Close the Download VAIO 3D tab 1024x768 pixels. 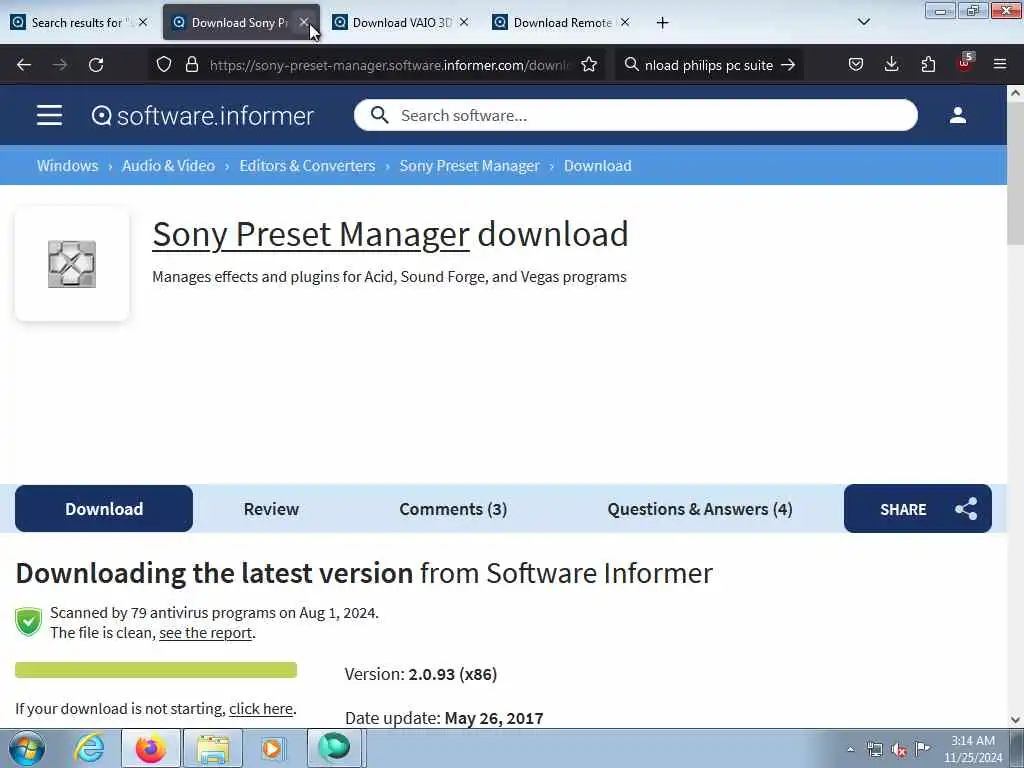[464, 22]
